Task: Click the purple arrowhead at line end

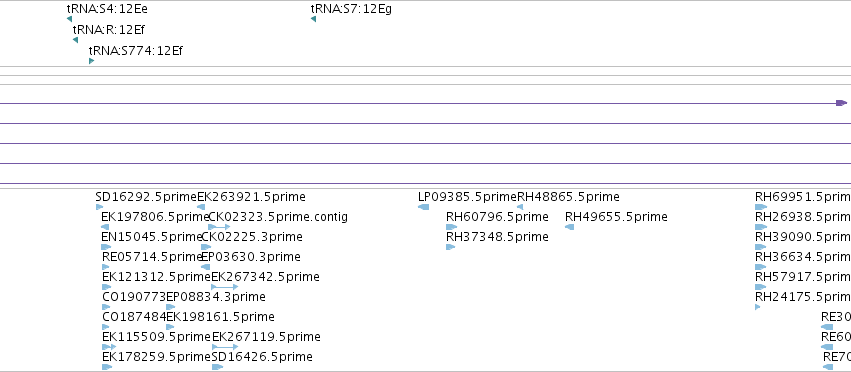Action: (x=841, y=103)
